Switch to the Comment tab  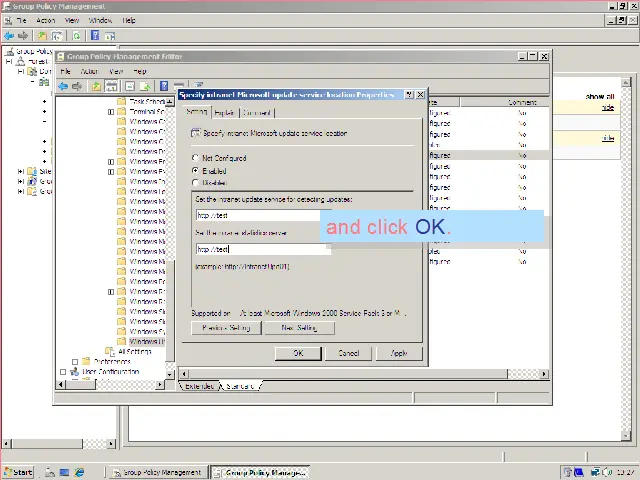(x=257, y=113)
